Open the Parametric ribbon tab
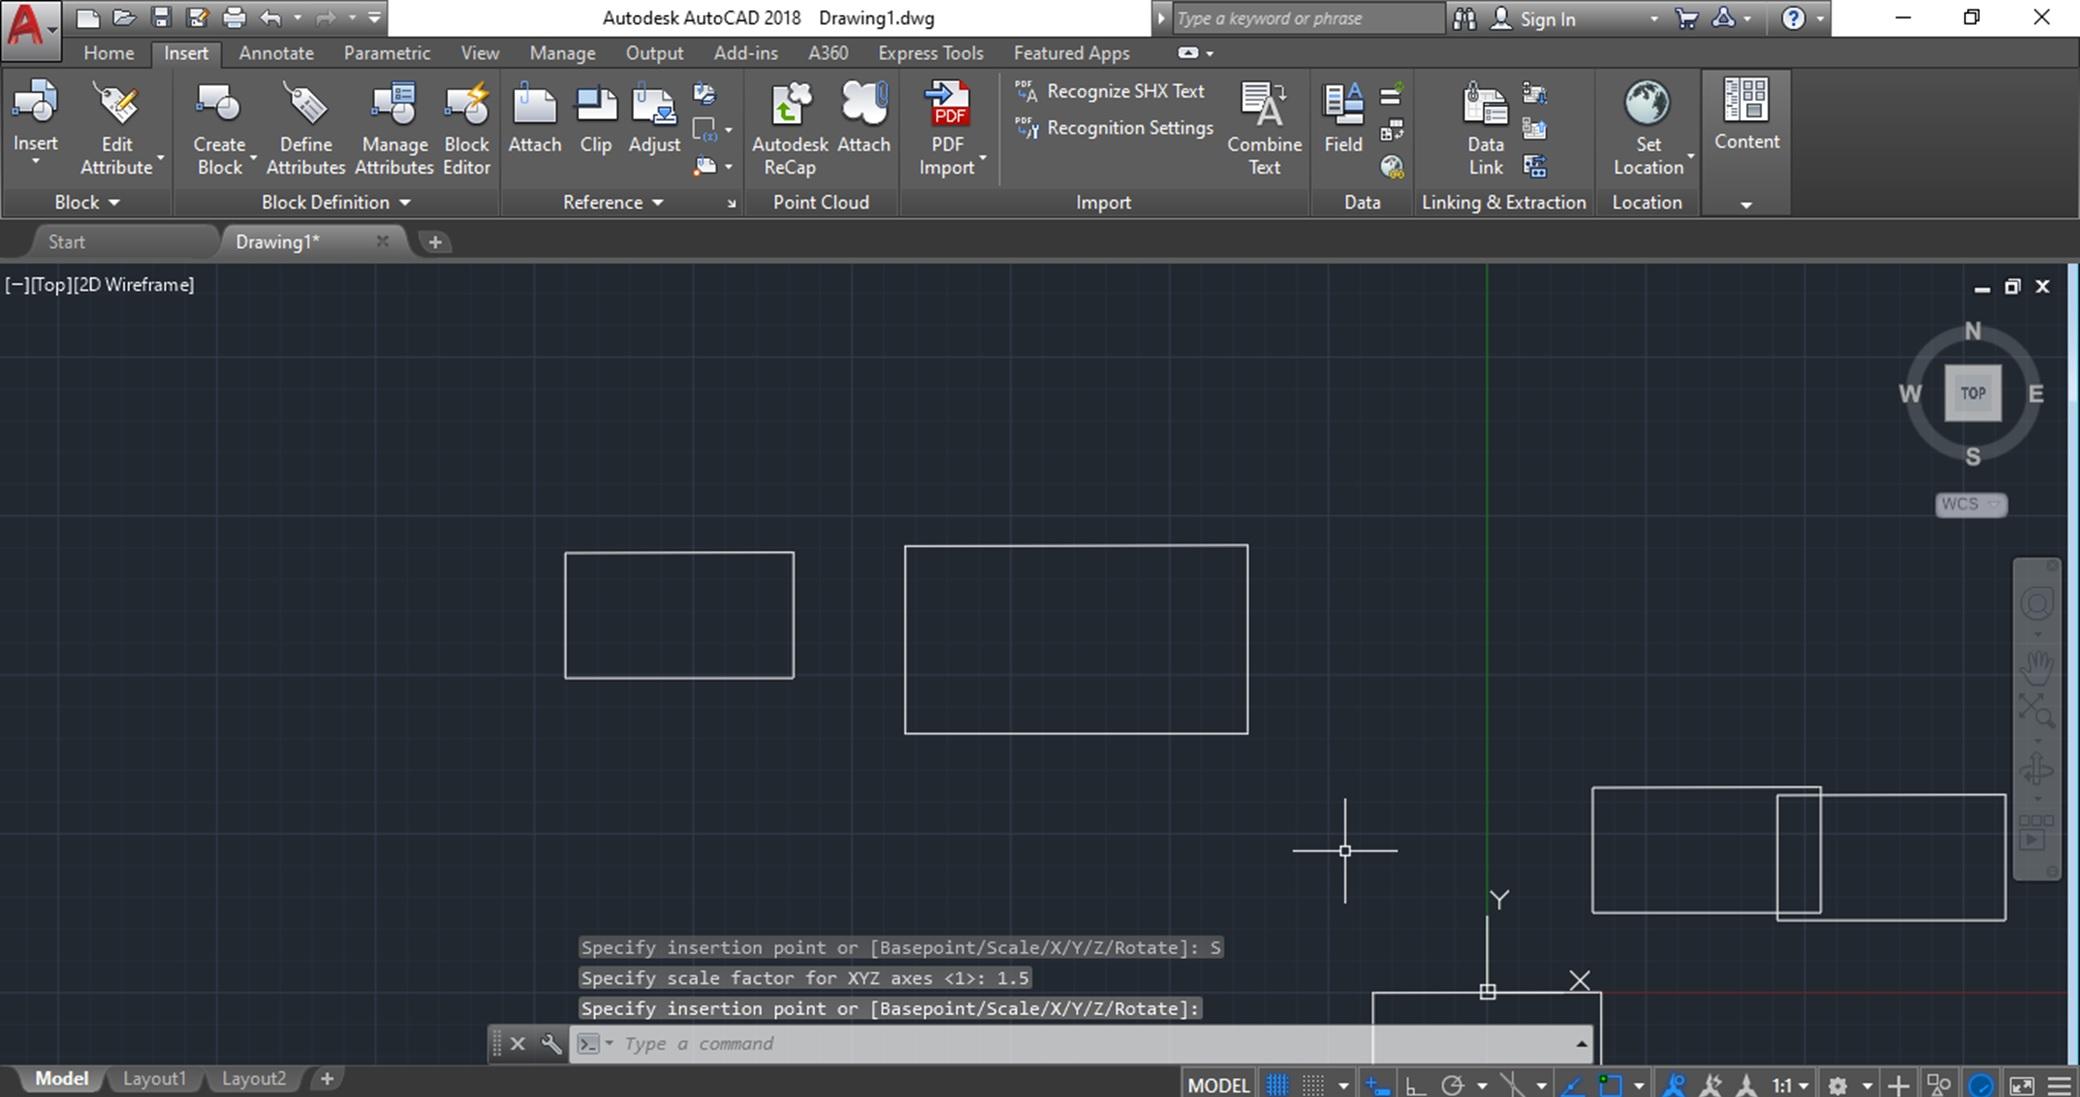2080x1097 pixels. [387, 53]
